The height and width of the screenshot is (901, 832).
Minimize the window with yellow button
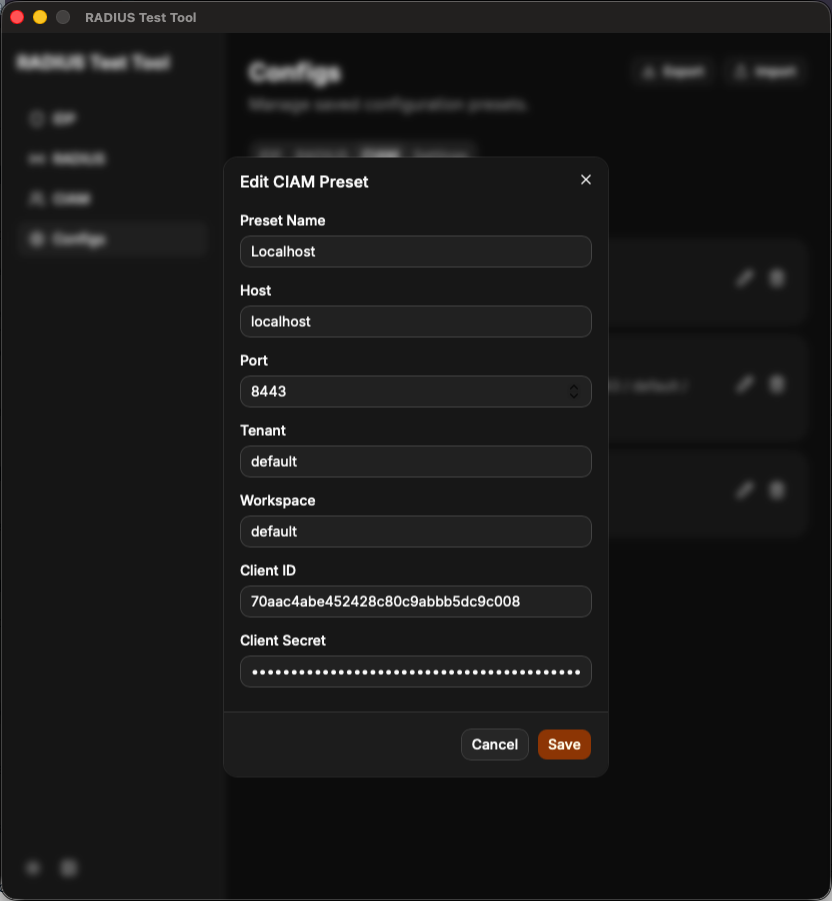40,17
